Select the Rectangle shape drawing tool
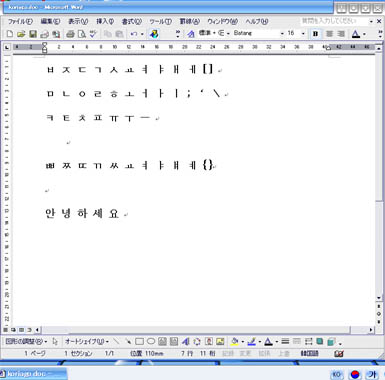 pyautogui.click(x=139, y=341)
